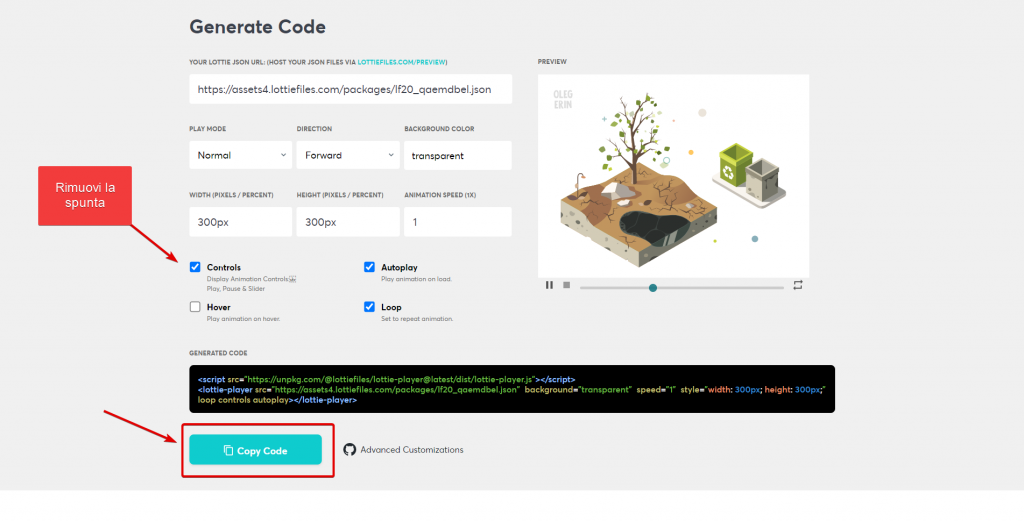Untick the Loop checkbox
The height and width of the screenshot is (521, 1024).
(x=369, y=307)
